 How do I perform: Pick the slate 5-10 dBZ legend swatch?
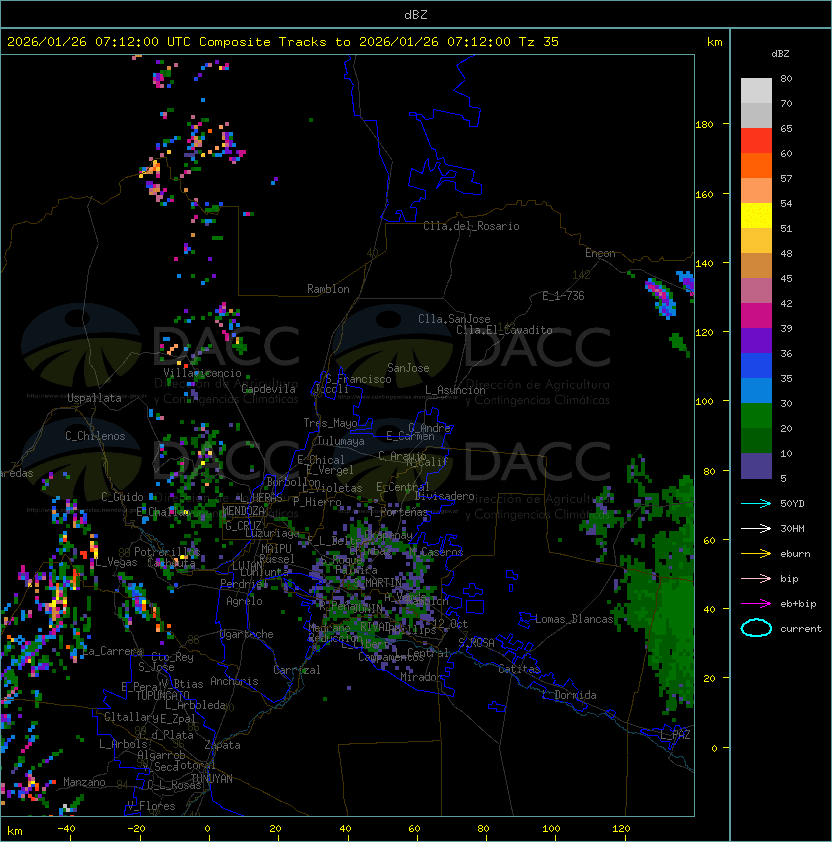click(x=756, y=466)
